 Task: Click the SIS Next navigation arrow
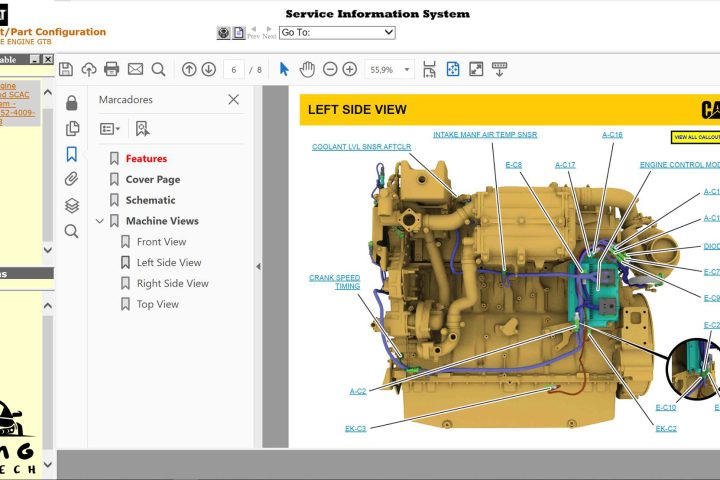pyautogui.click(x=269, y=33)
